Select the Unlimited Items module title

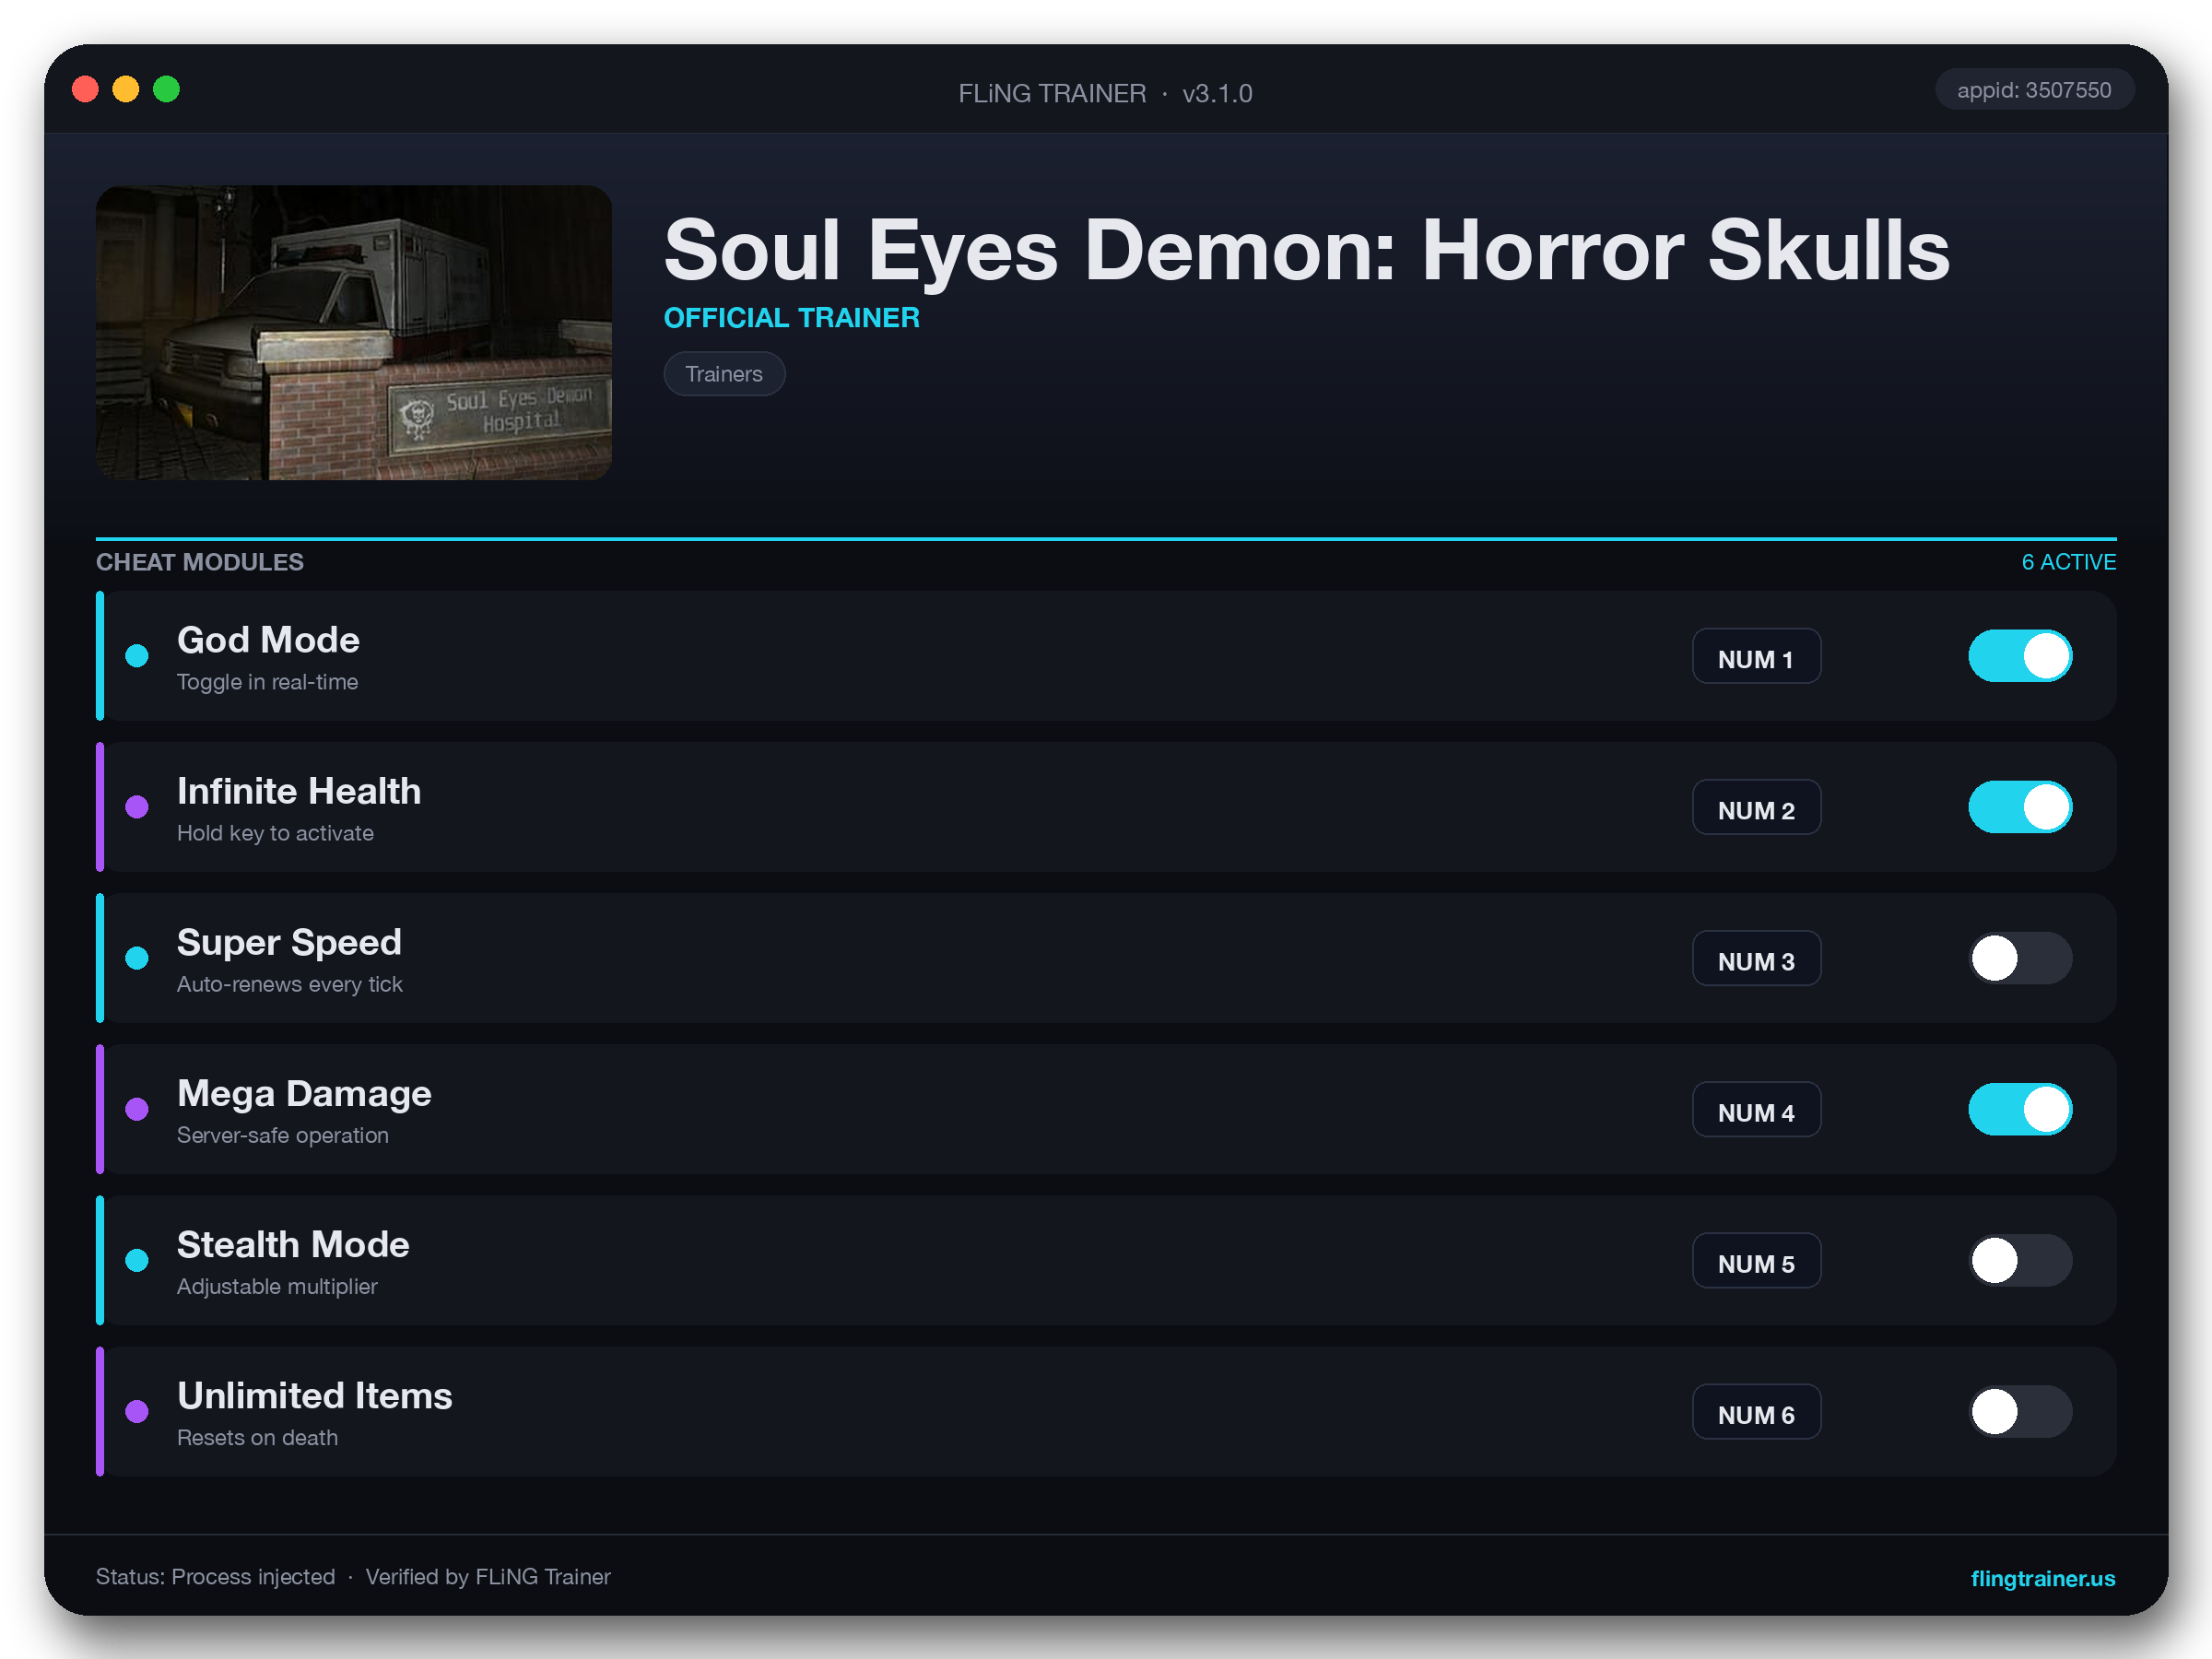(x=315, y=1395)
